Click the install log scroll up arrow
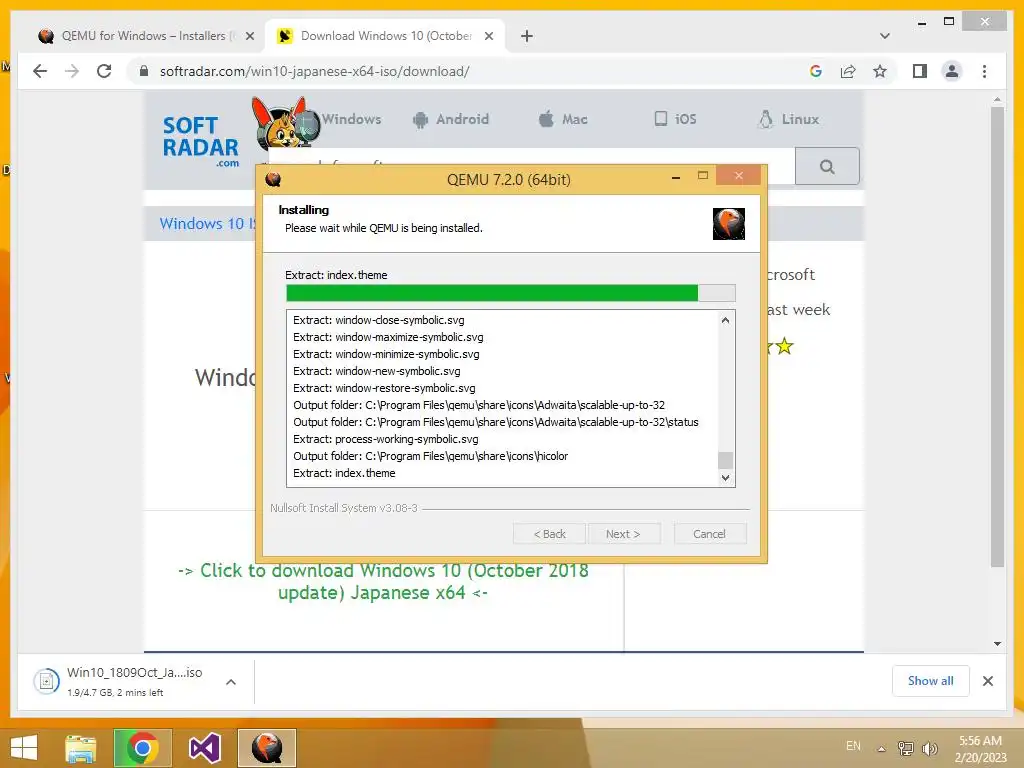Viewport: 1024px width, 768px height. coord(725,320)
